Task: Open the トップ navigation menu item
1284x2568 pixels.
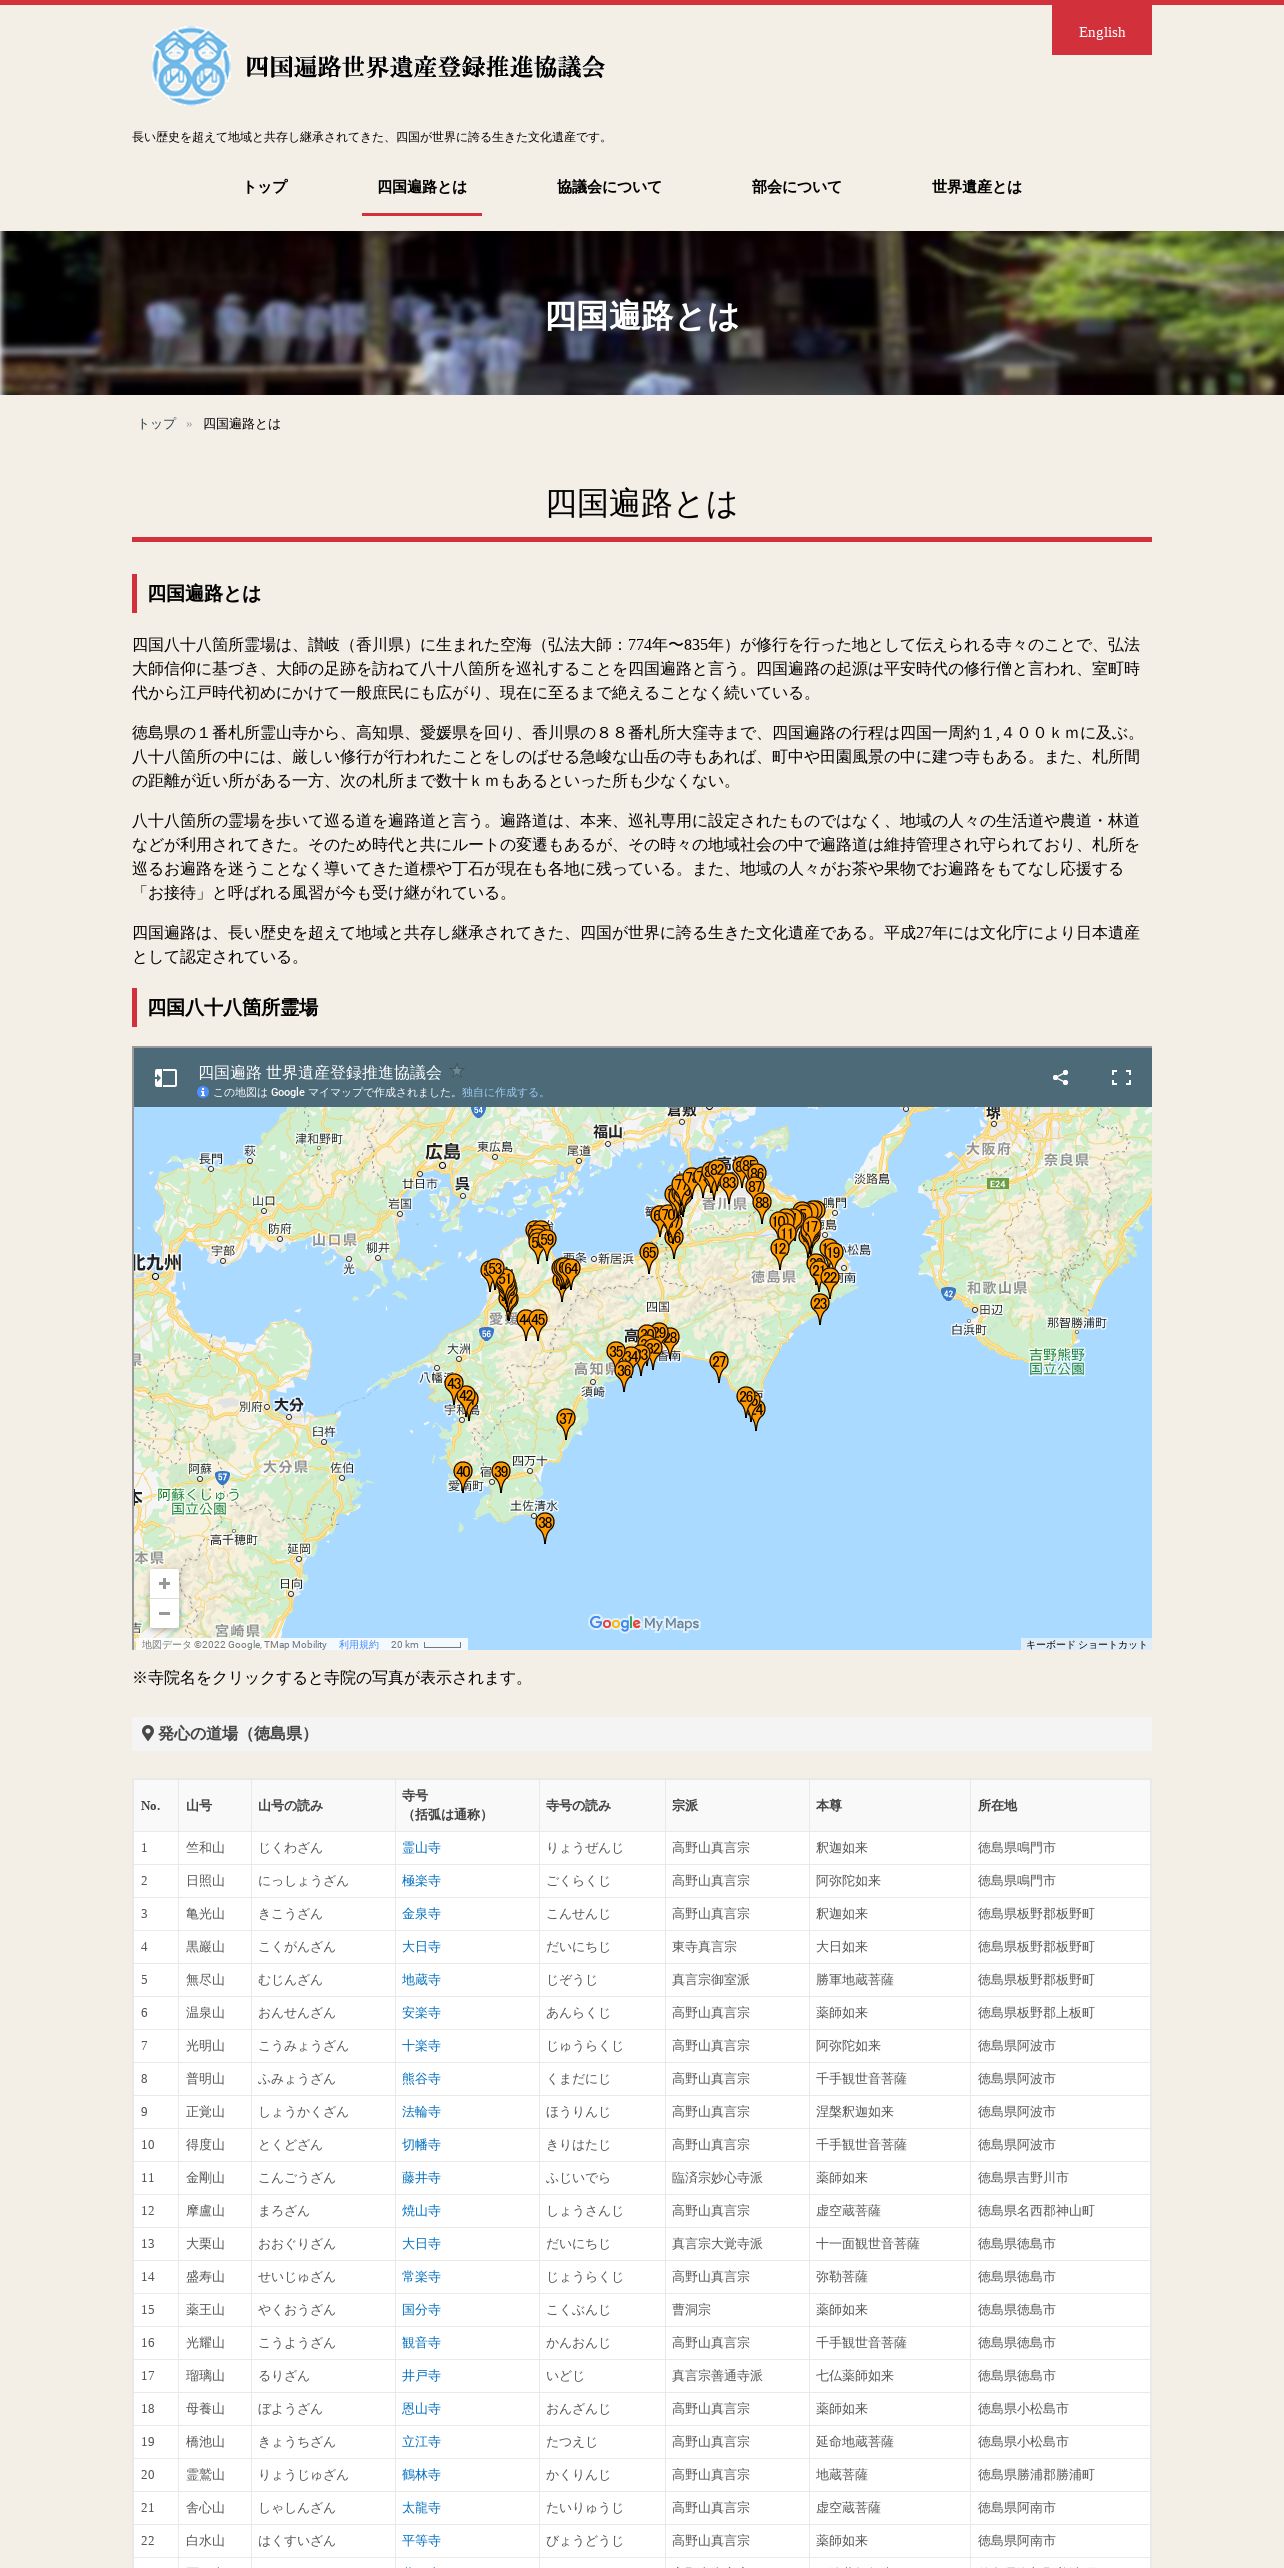Action: [266, 187]
